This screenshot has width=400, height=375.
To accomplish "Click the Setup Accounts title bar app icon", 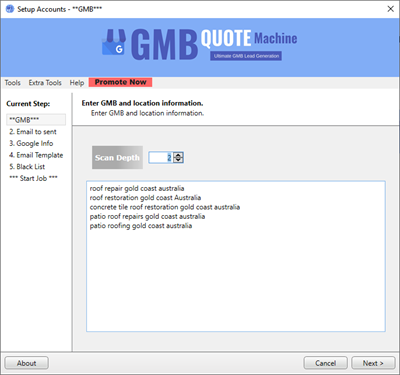I will click(x=10, y=9).
